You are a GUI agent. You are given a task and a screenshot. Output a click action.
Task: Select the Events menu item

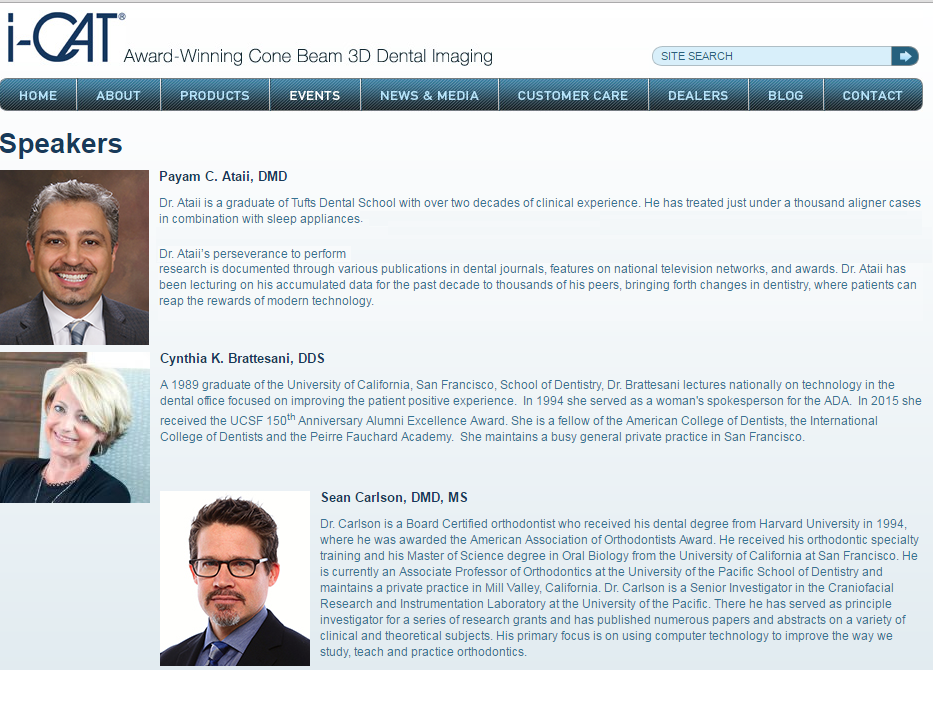coord(314,96)
